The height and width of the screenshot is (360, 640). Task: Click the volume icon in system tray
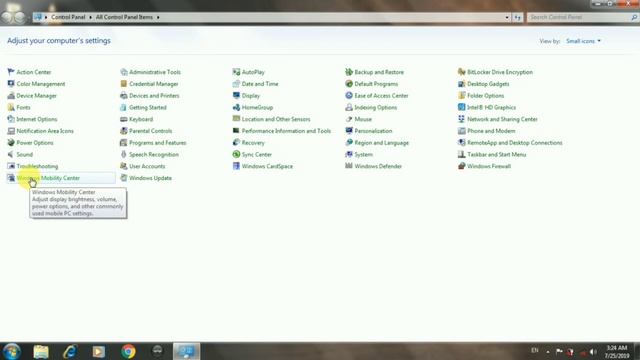click(593, 351)
